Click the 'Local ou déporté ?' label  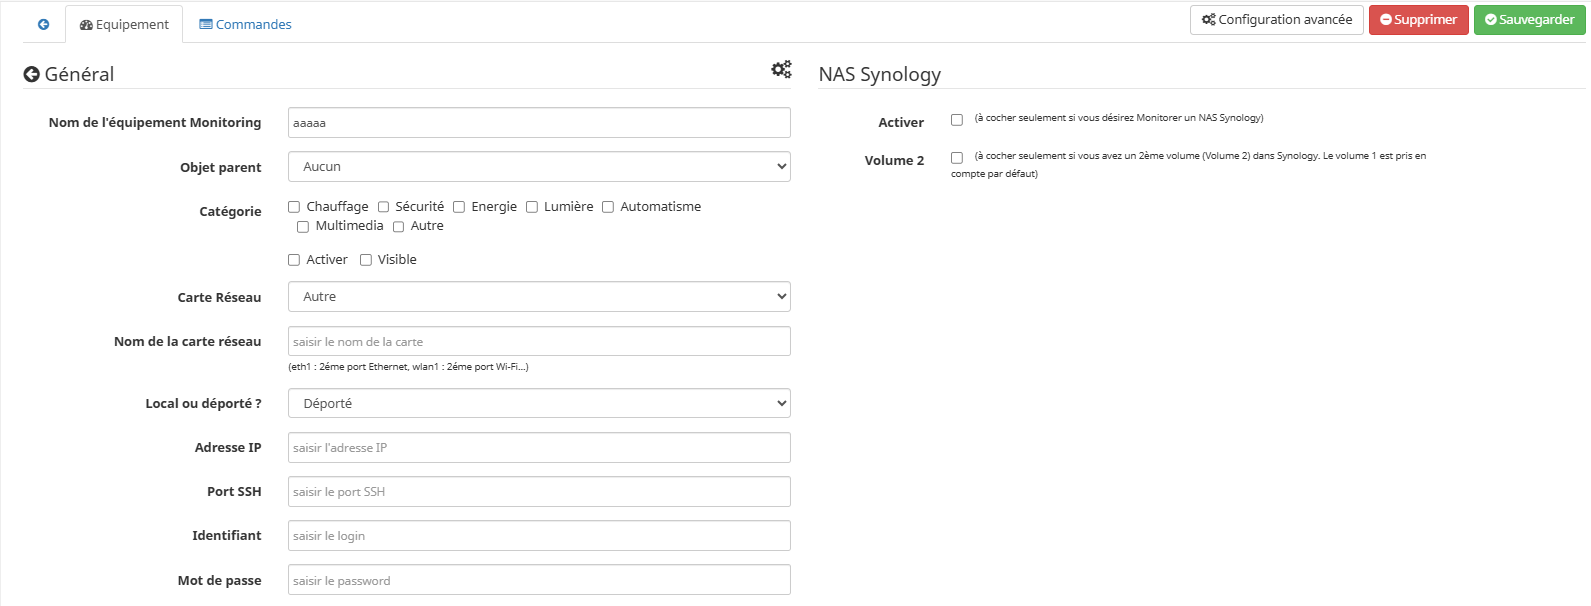pyautogui.click(x=203, y=403)
